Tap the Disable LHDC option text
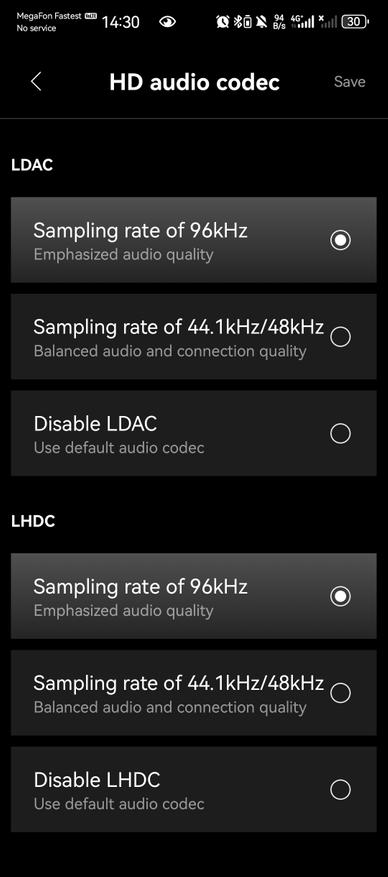The image size is (388, 877). (x=97, y=780)
